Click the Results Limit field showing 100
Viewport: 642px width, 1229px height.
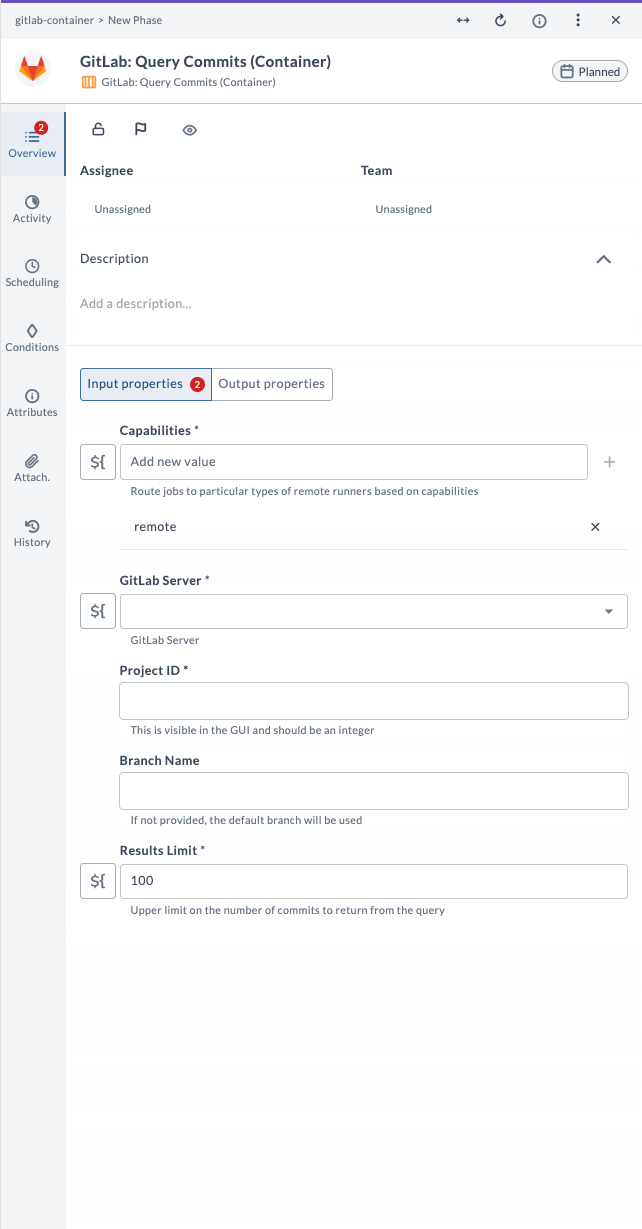tap(374, 881)
